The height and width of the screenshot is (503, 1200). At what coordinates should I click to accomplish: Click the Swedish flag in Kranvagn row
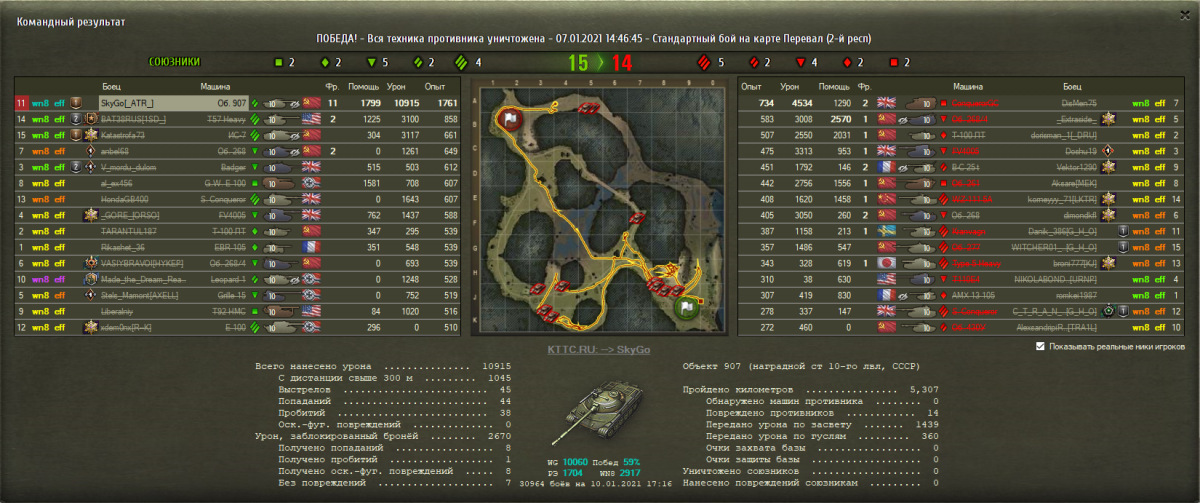coord(886,231)
